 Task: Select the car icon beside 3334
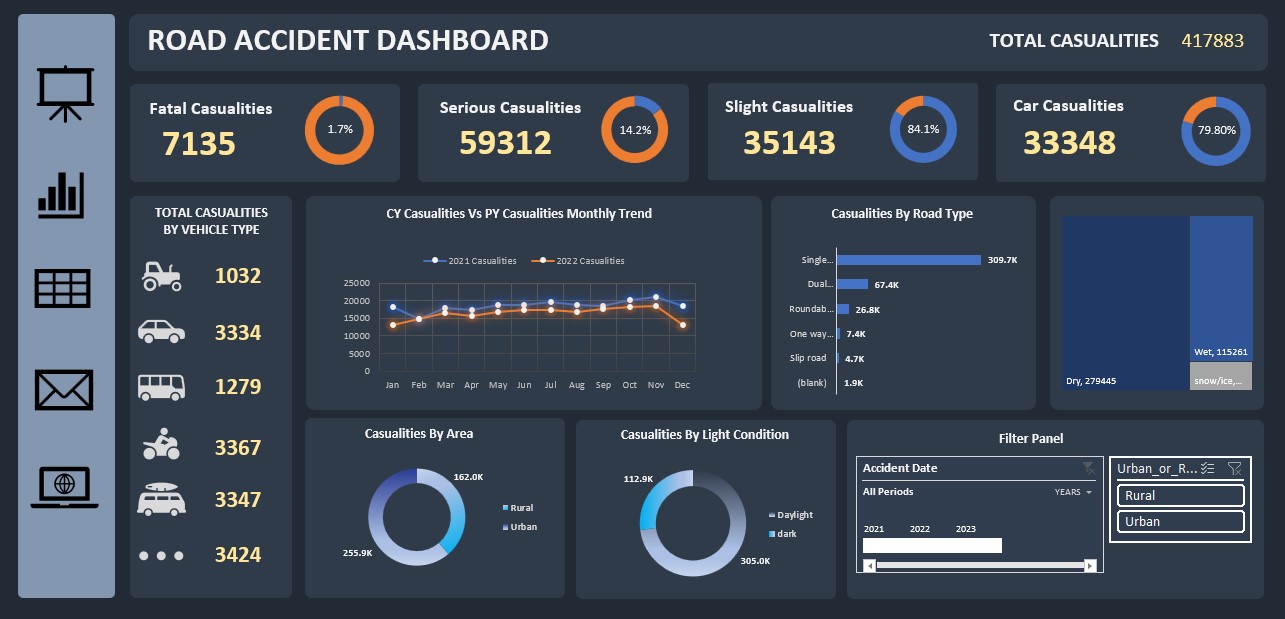[x=161, y=332]
